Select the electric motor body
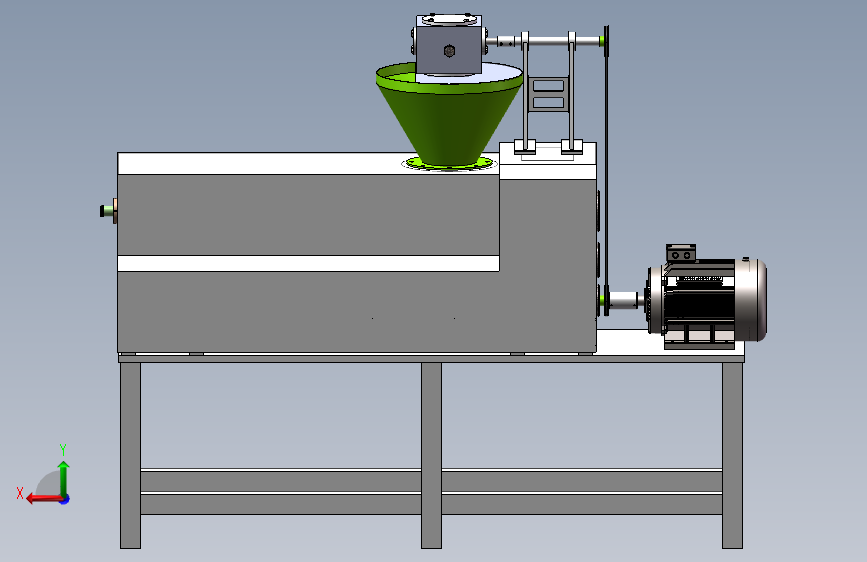 point(708,299)
